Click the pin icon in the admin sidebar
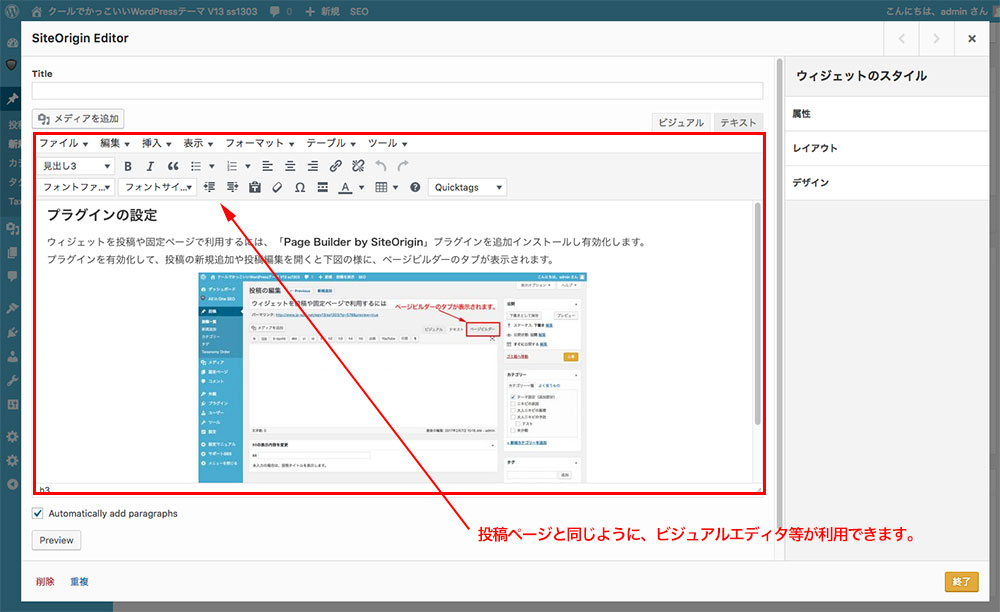 click(x=12, y=98)
